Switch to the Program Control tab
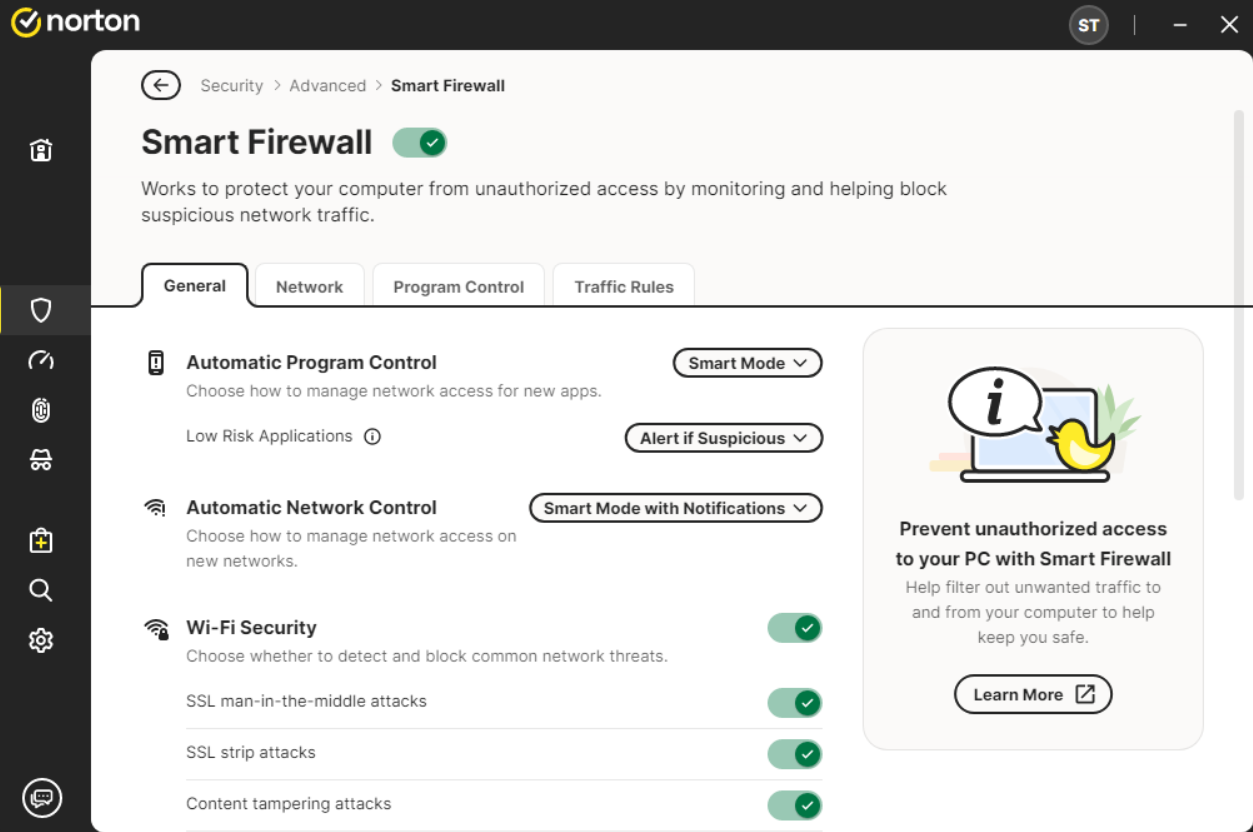This screenshot has width=1253, height=832. point(458,286)
